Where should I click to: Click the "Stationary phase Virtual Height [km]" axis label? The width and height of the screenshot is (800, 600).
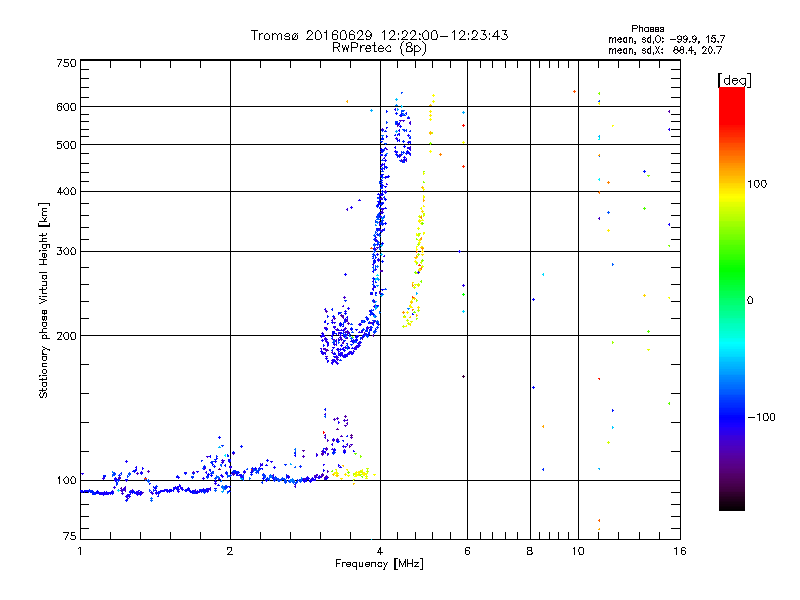[43, 300]
